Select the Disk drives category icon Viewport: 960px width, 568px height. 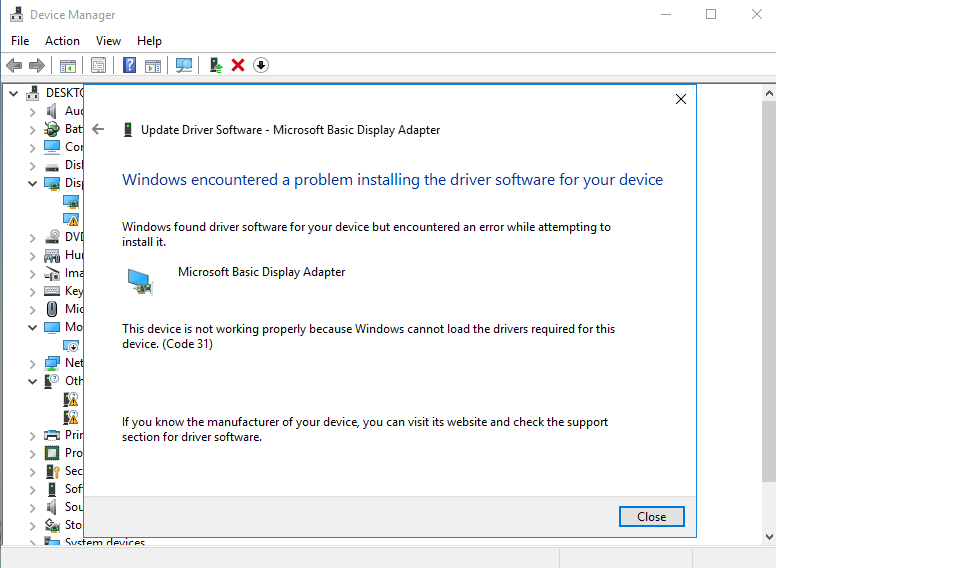[52, 165]
